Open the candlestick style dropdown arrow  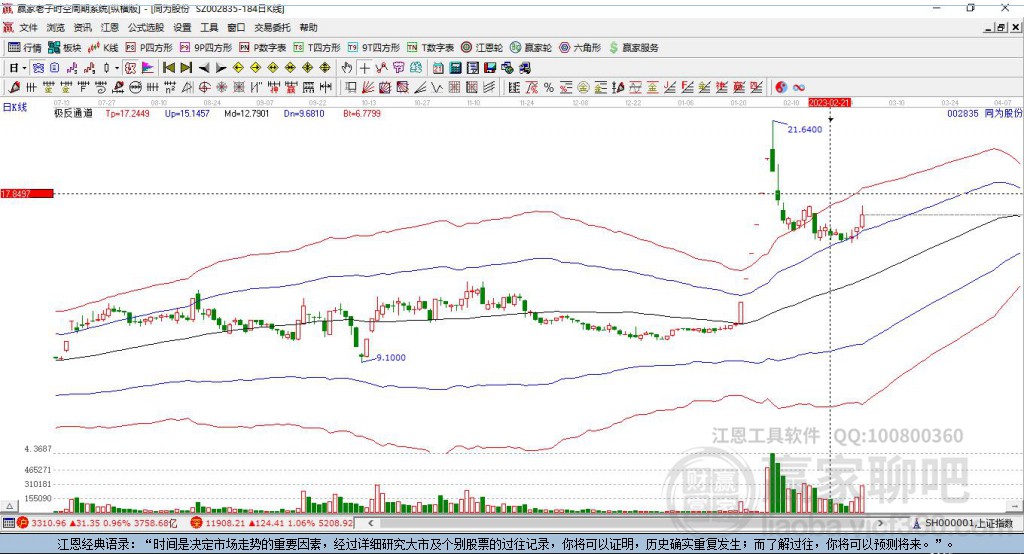117,67
